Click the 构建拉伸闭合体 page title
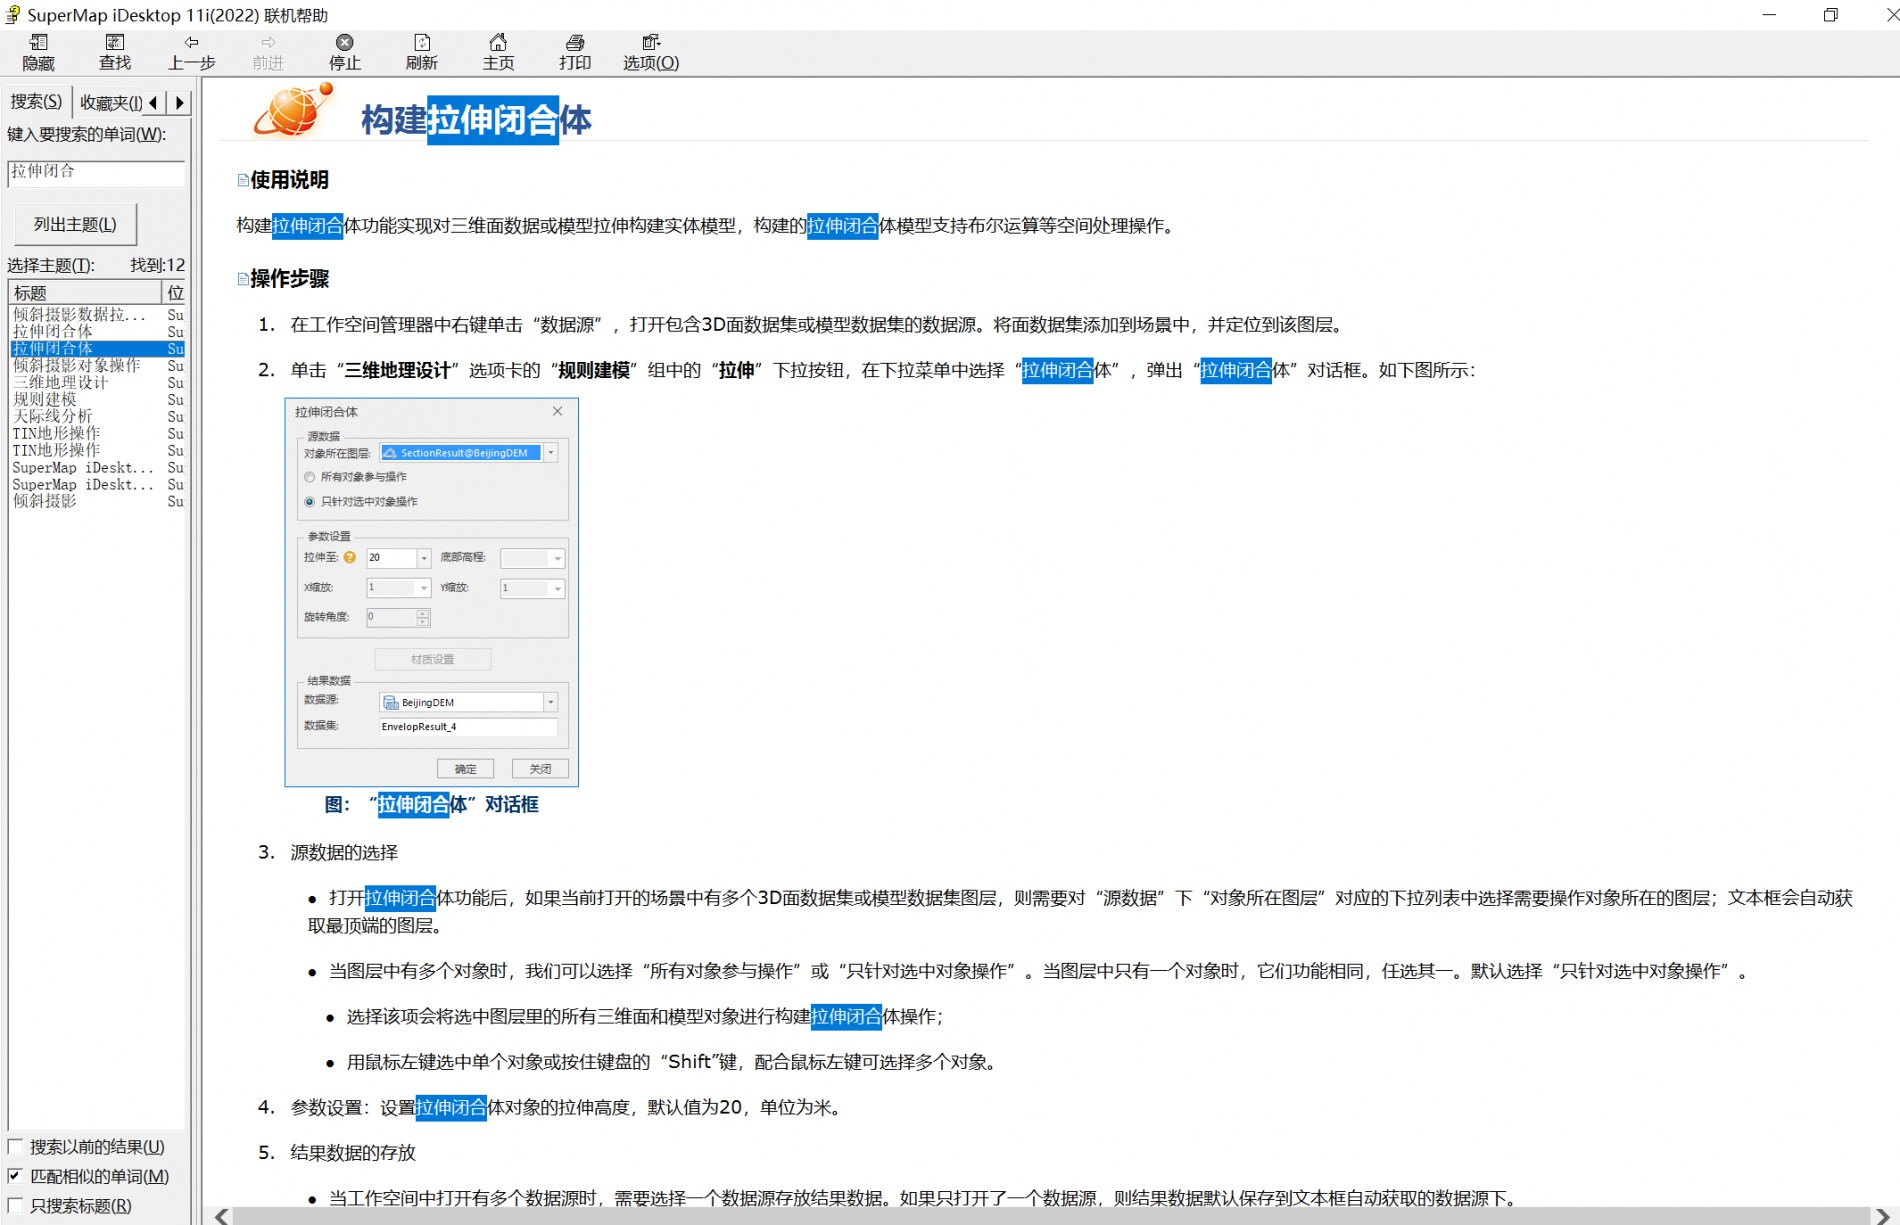This screenshot has width=1900, height=1225. coord(476,120)
